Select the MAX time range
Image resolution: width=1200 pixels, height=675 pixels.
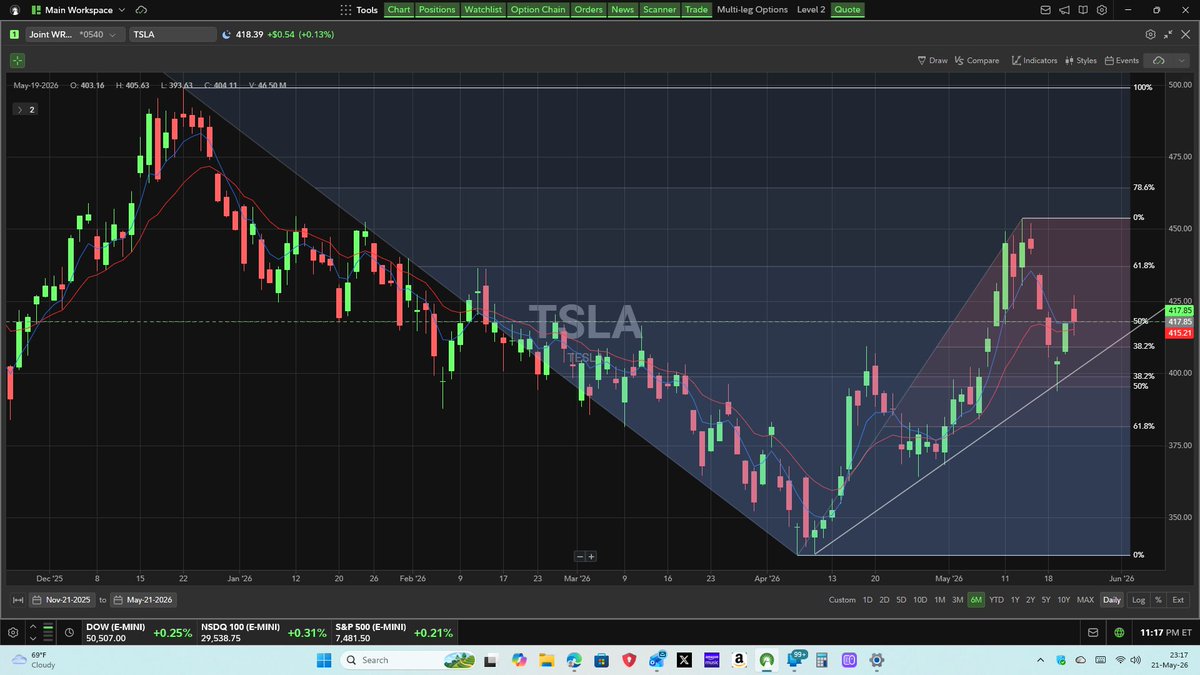click(x=1085, y=600)
